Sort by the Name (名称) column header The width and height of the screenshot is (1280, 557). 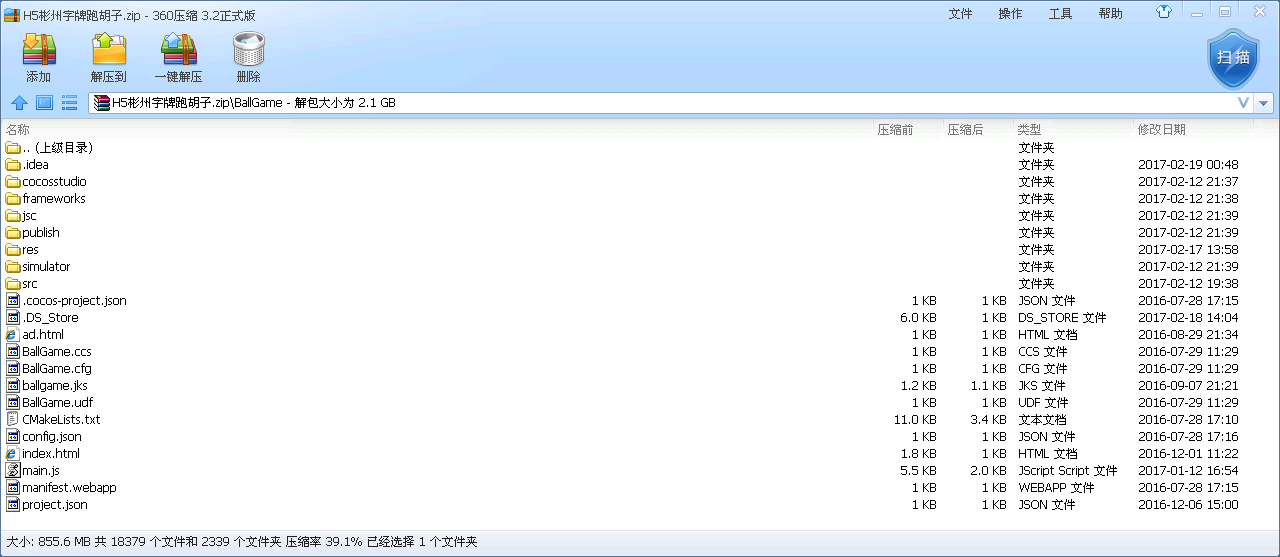[18, 130]
